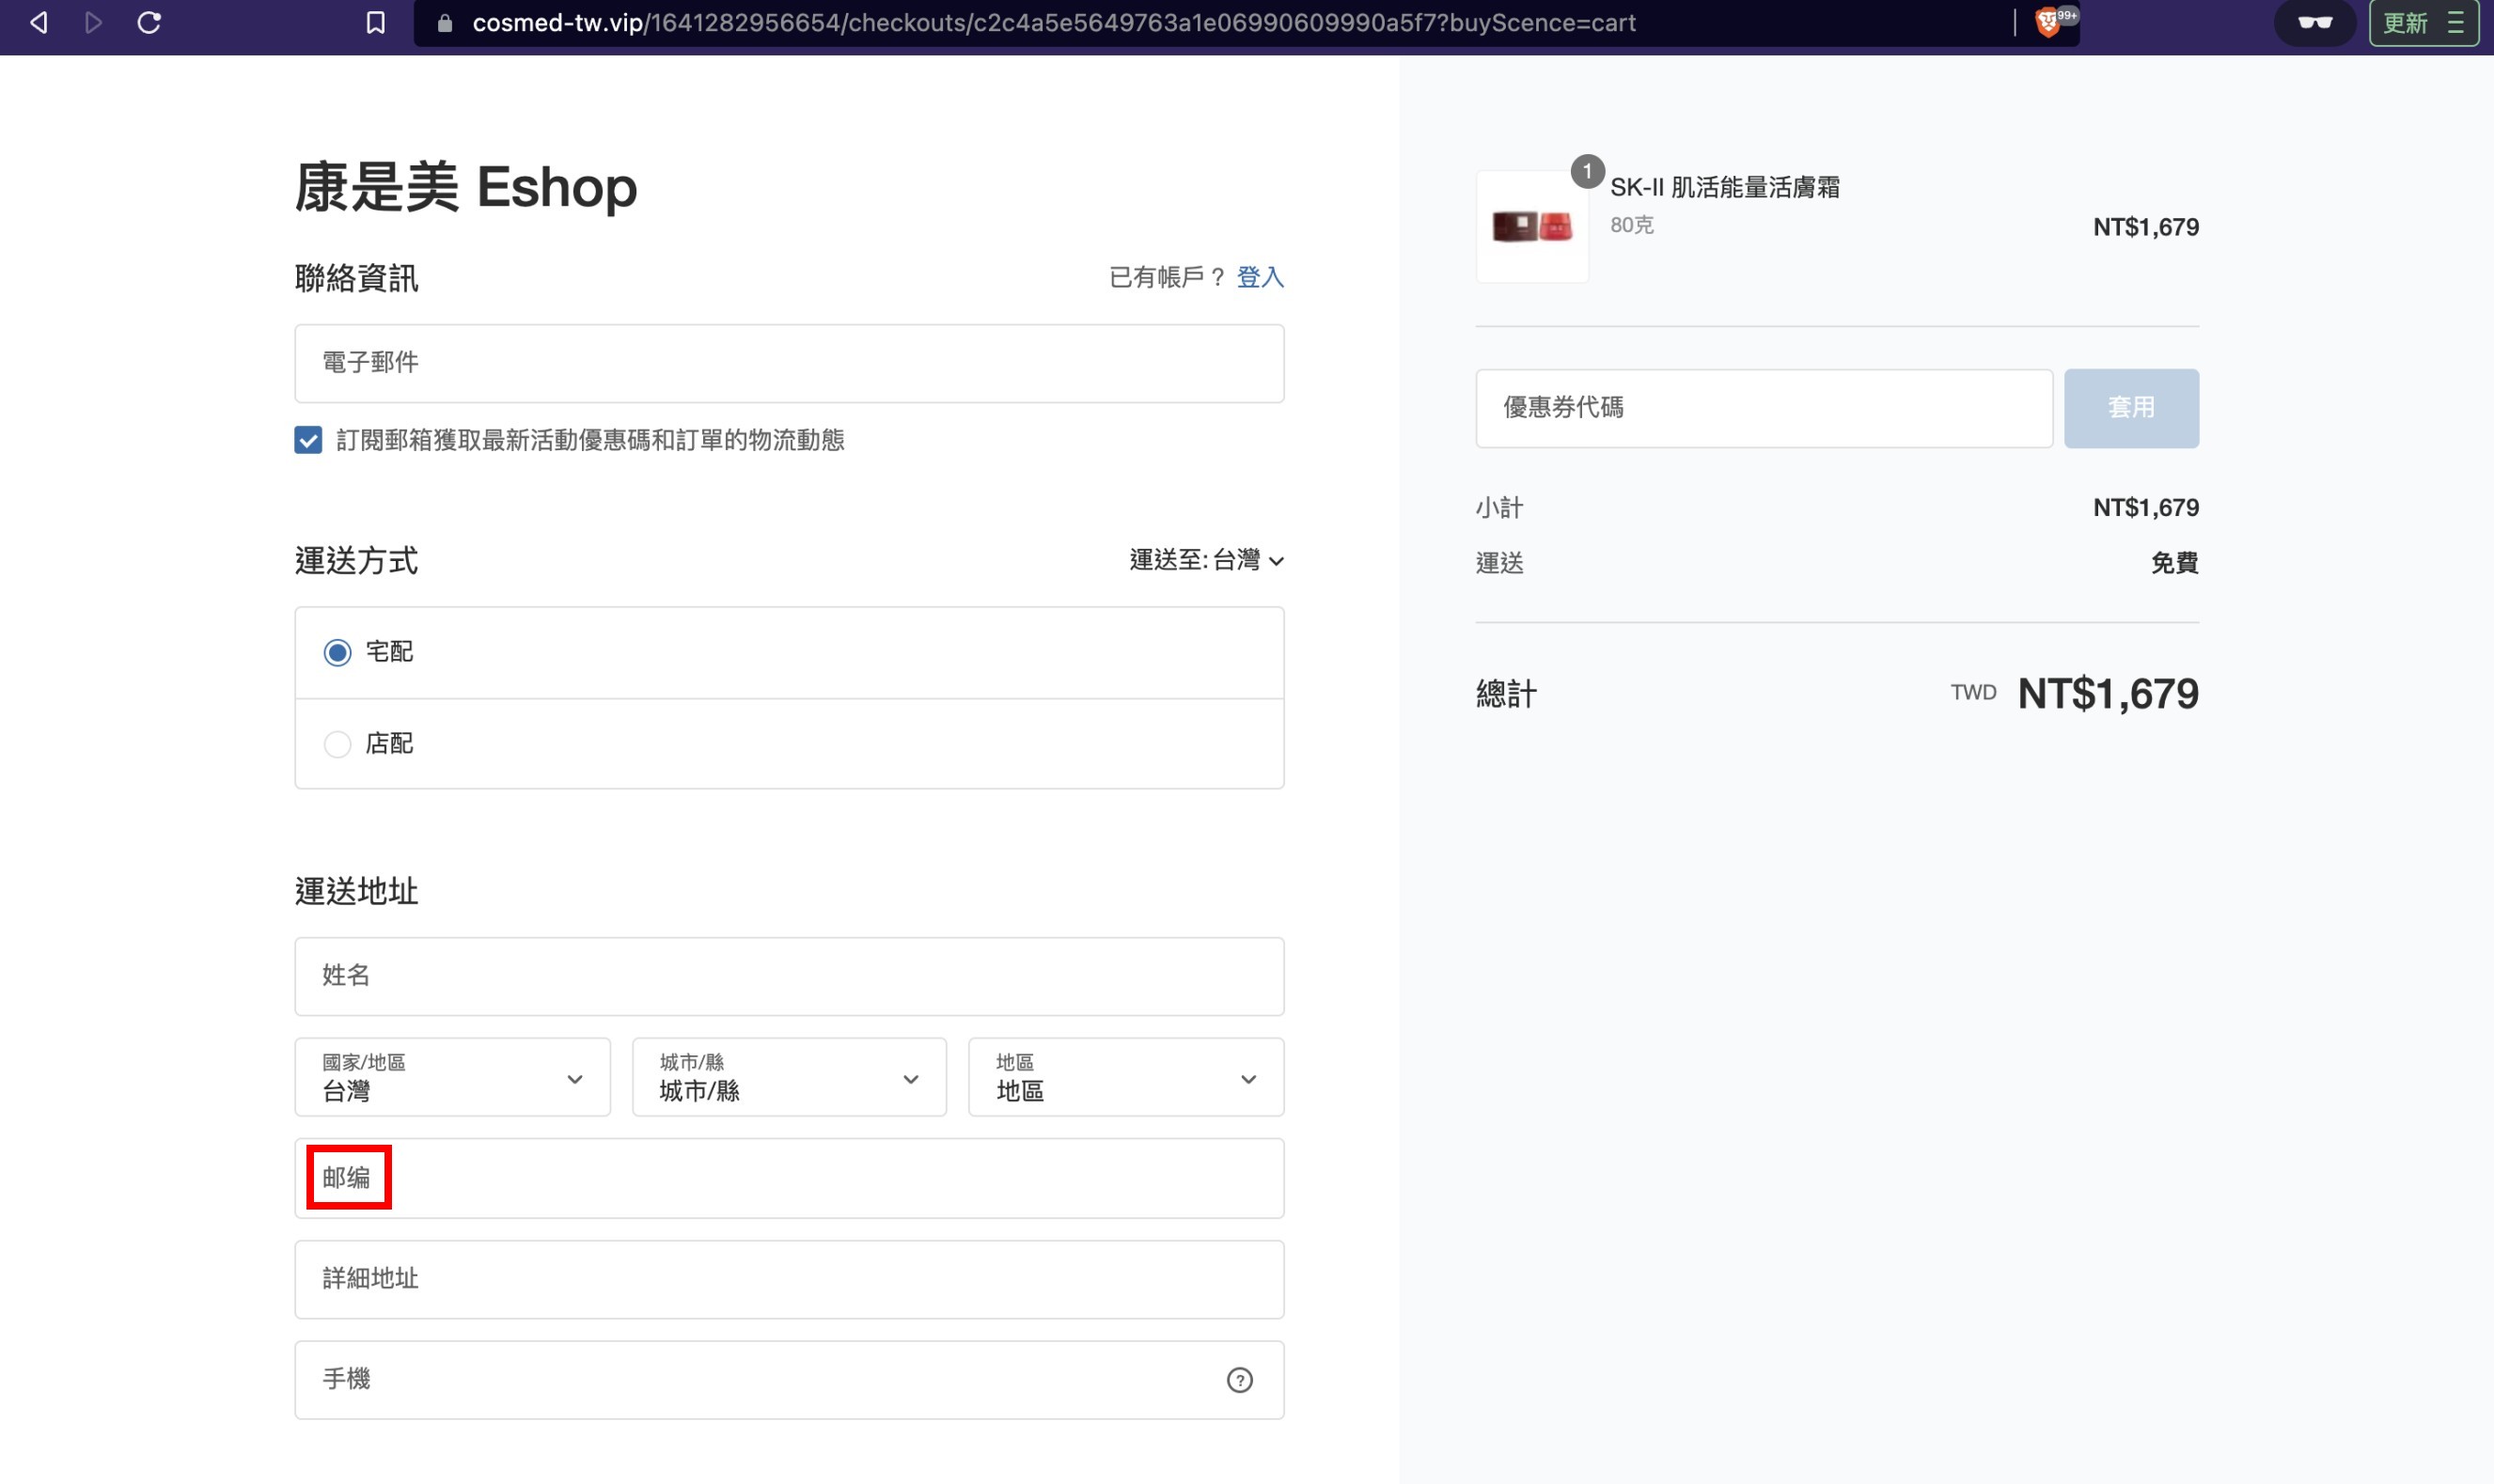Focus the 優惠券代碼 coupon code field

1764,408
